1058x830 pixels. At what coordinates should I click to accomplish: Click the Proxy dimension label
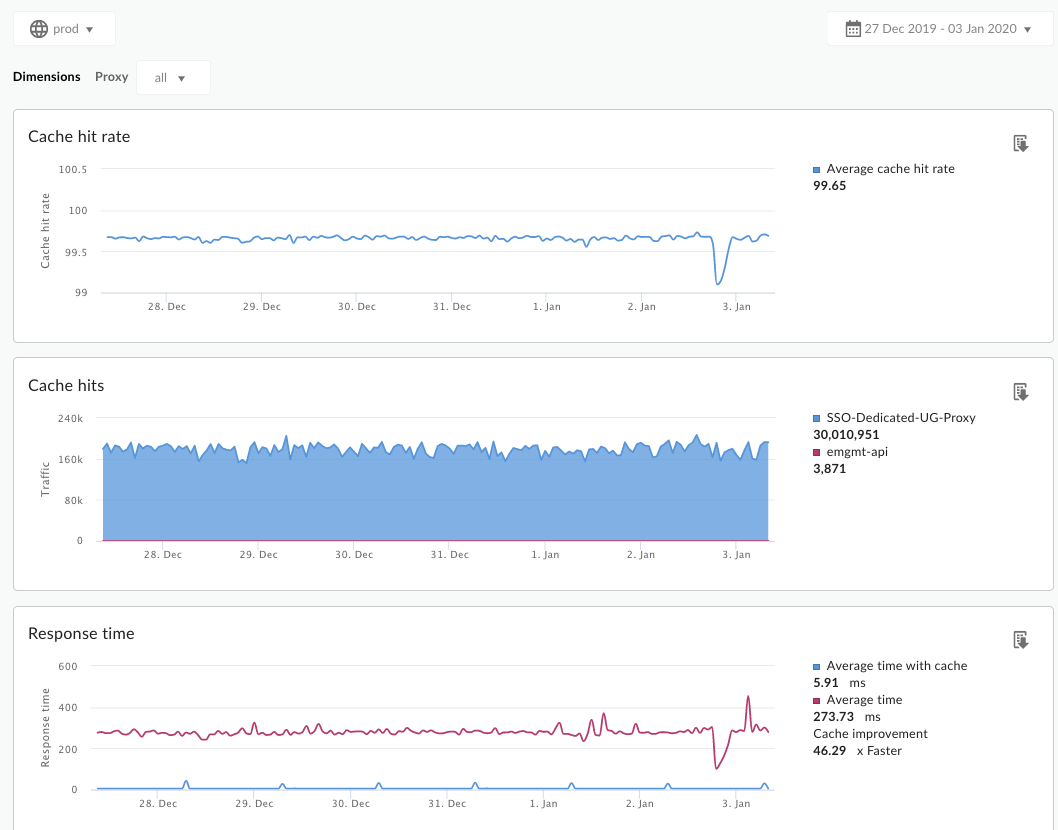112,77
